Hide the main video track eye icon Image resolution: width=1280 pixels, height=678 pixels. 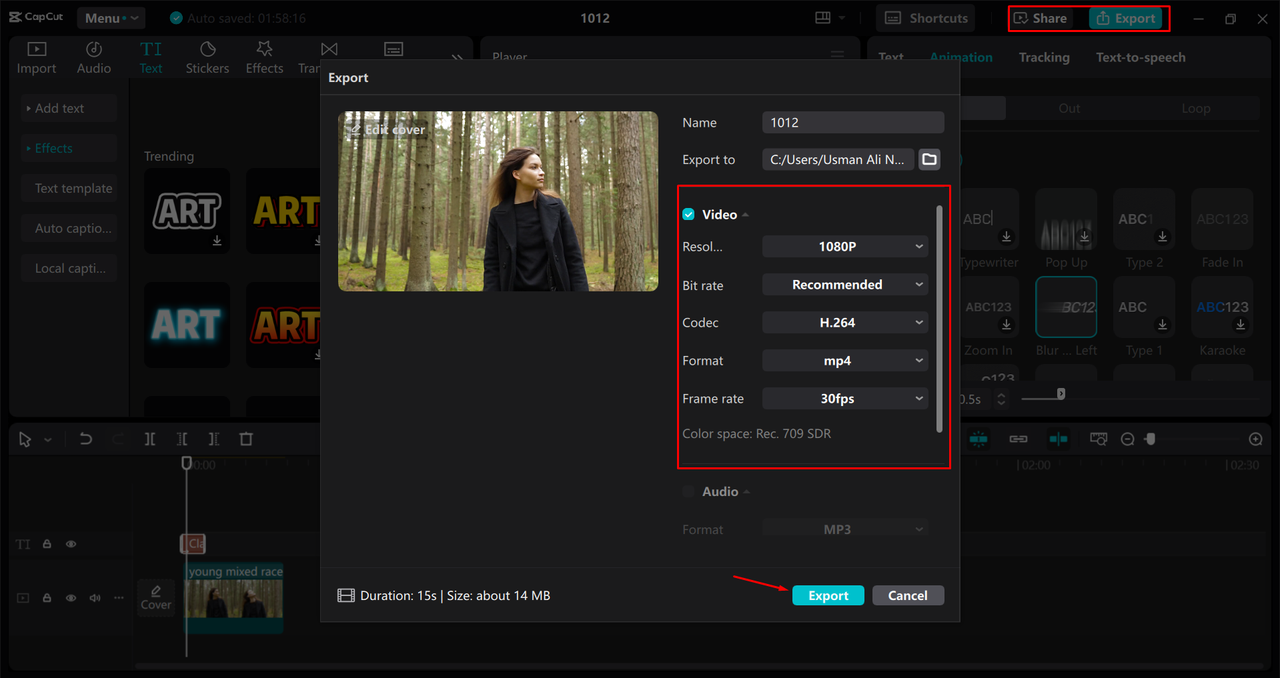click(x=71, y=598)
